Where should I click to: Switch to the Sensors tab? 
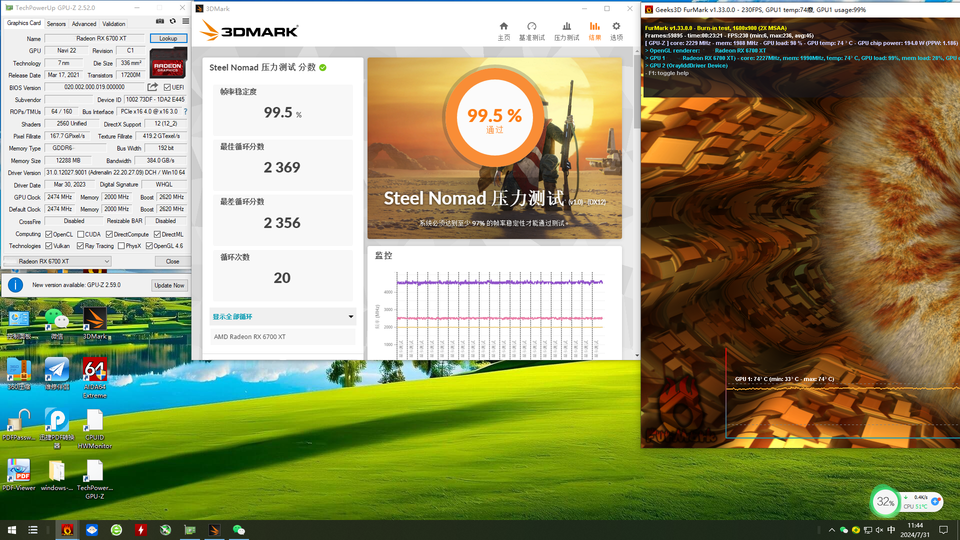56,24
